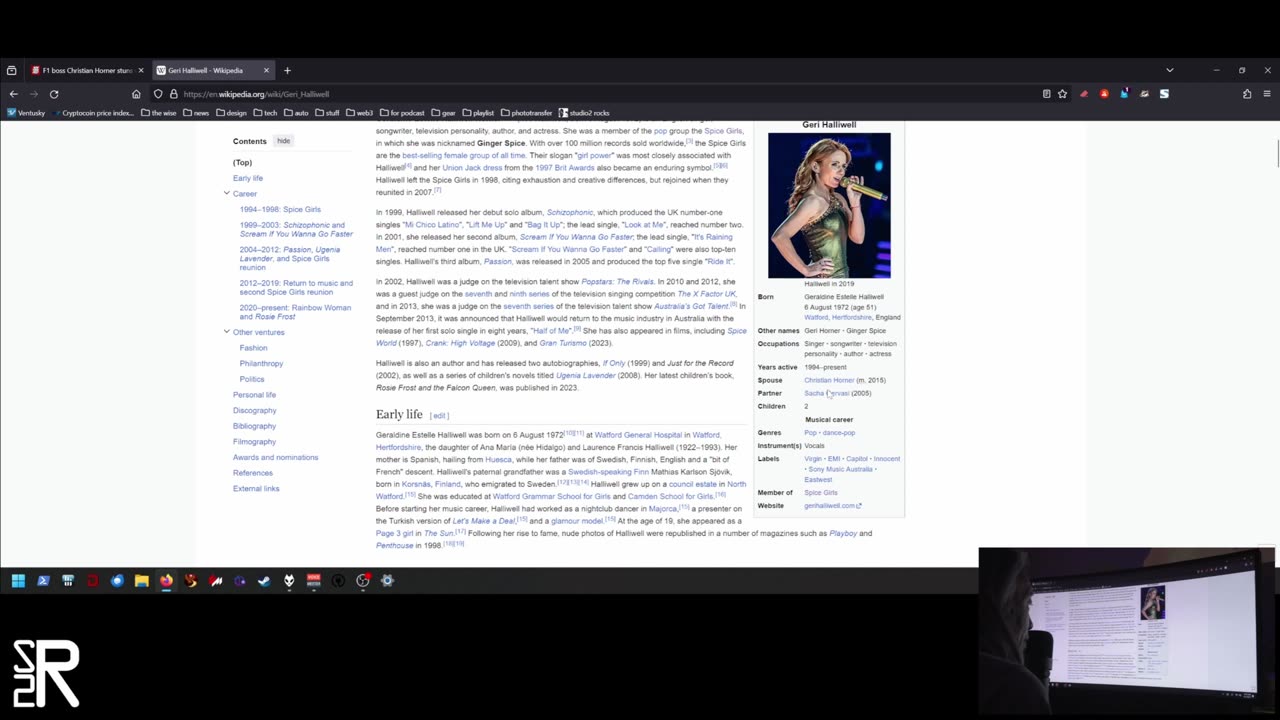
Task: Open the blue extension with badge
Action: click(x=1124, y=94)
